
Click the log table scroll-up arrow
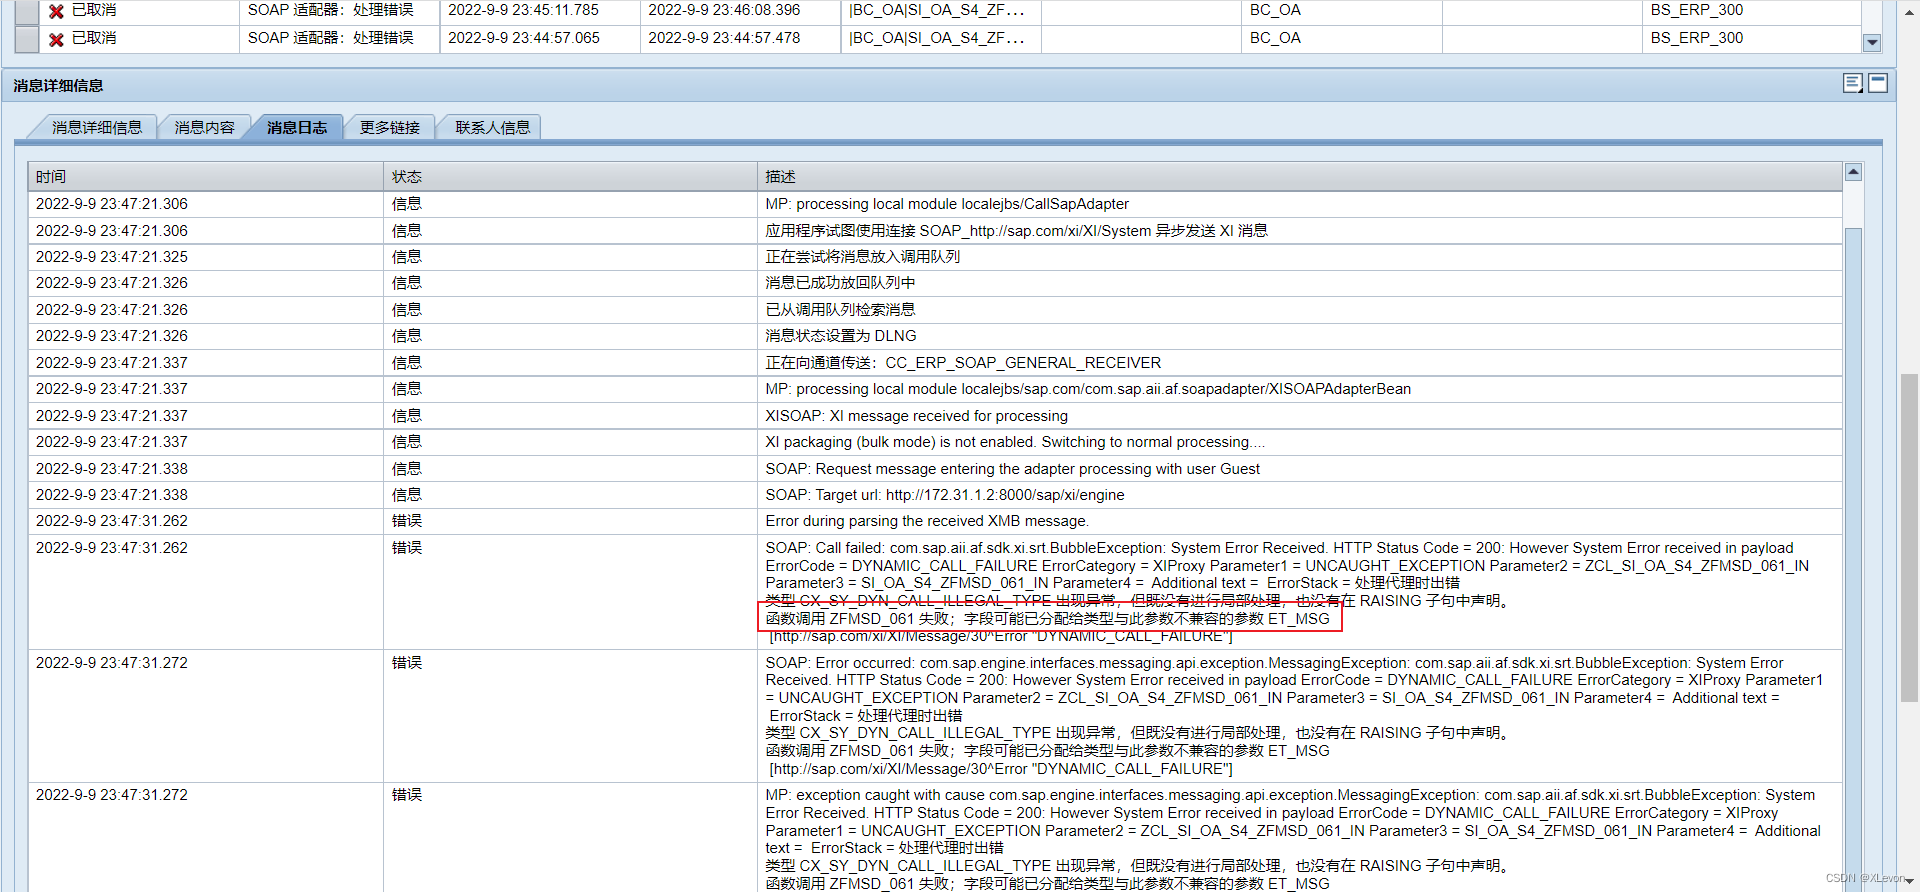1853,172
